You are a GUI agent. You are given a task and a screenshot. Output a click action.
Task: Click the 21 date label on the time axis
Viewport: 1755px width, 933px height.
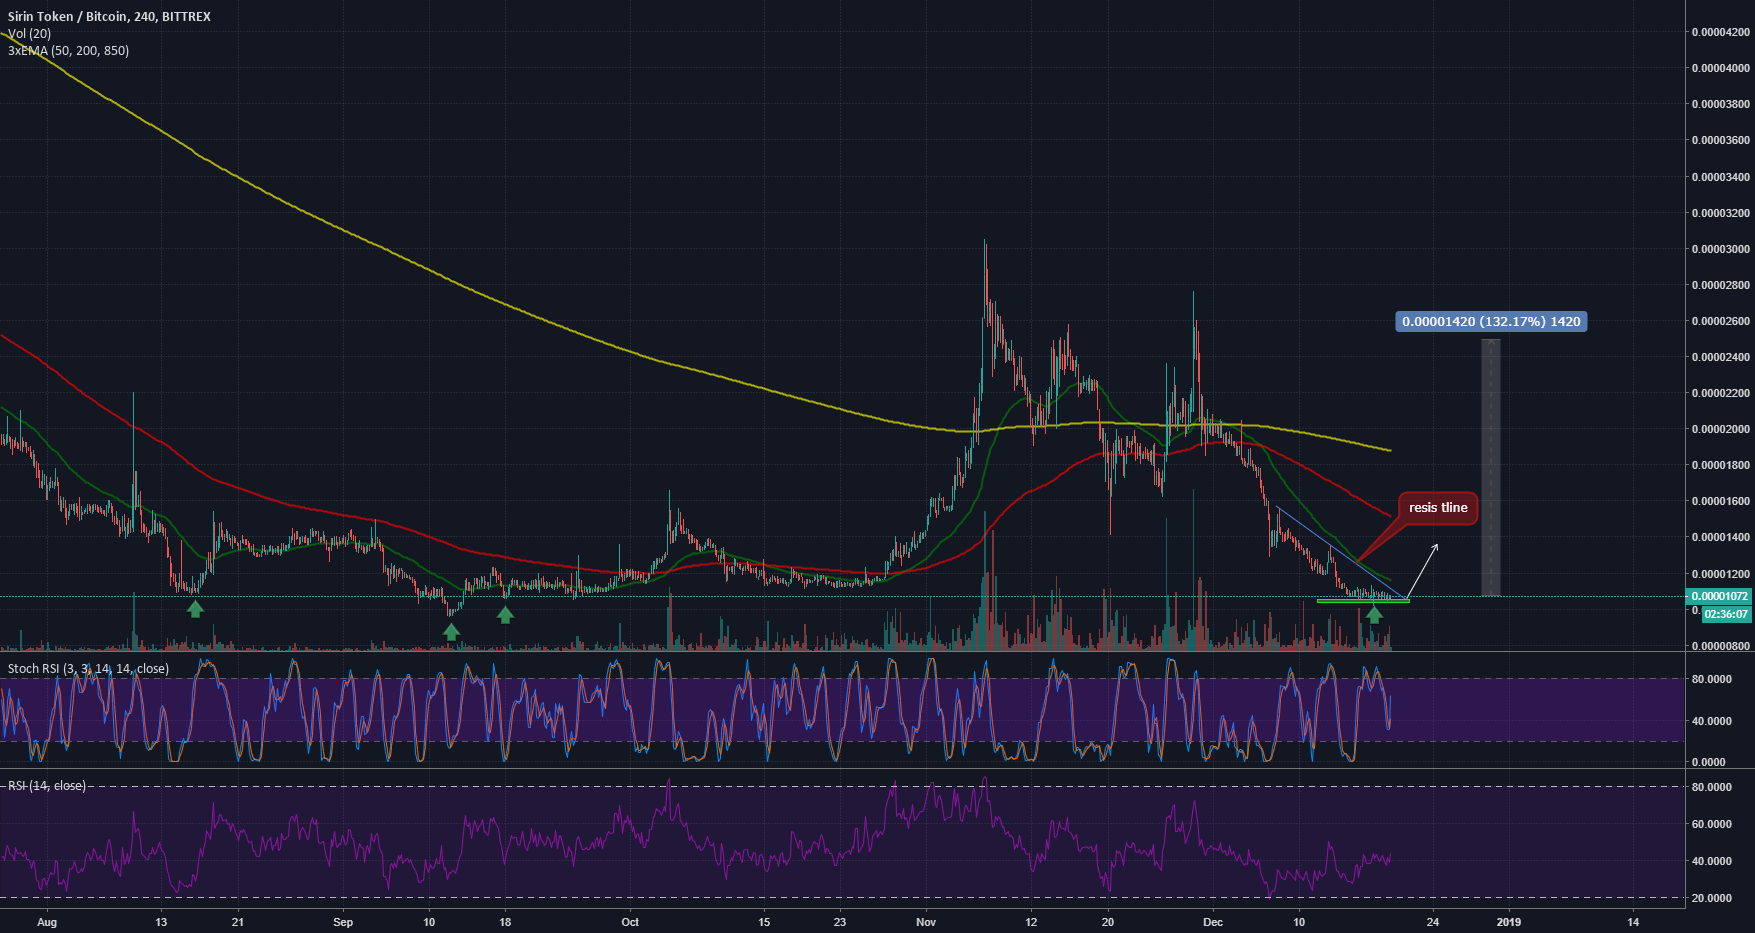pyautogui.click(x=238, y=922)
